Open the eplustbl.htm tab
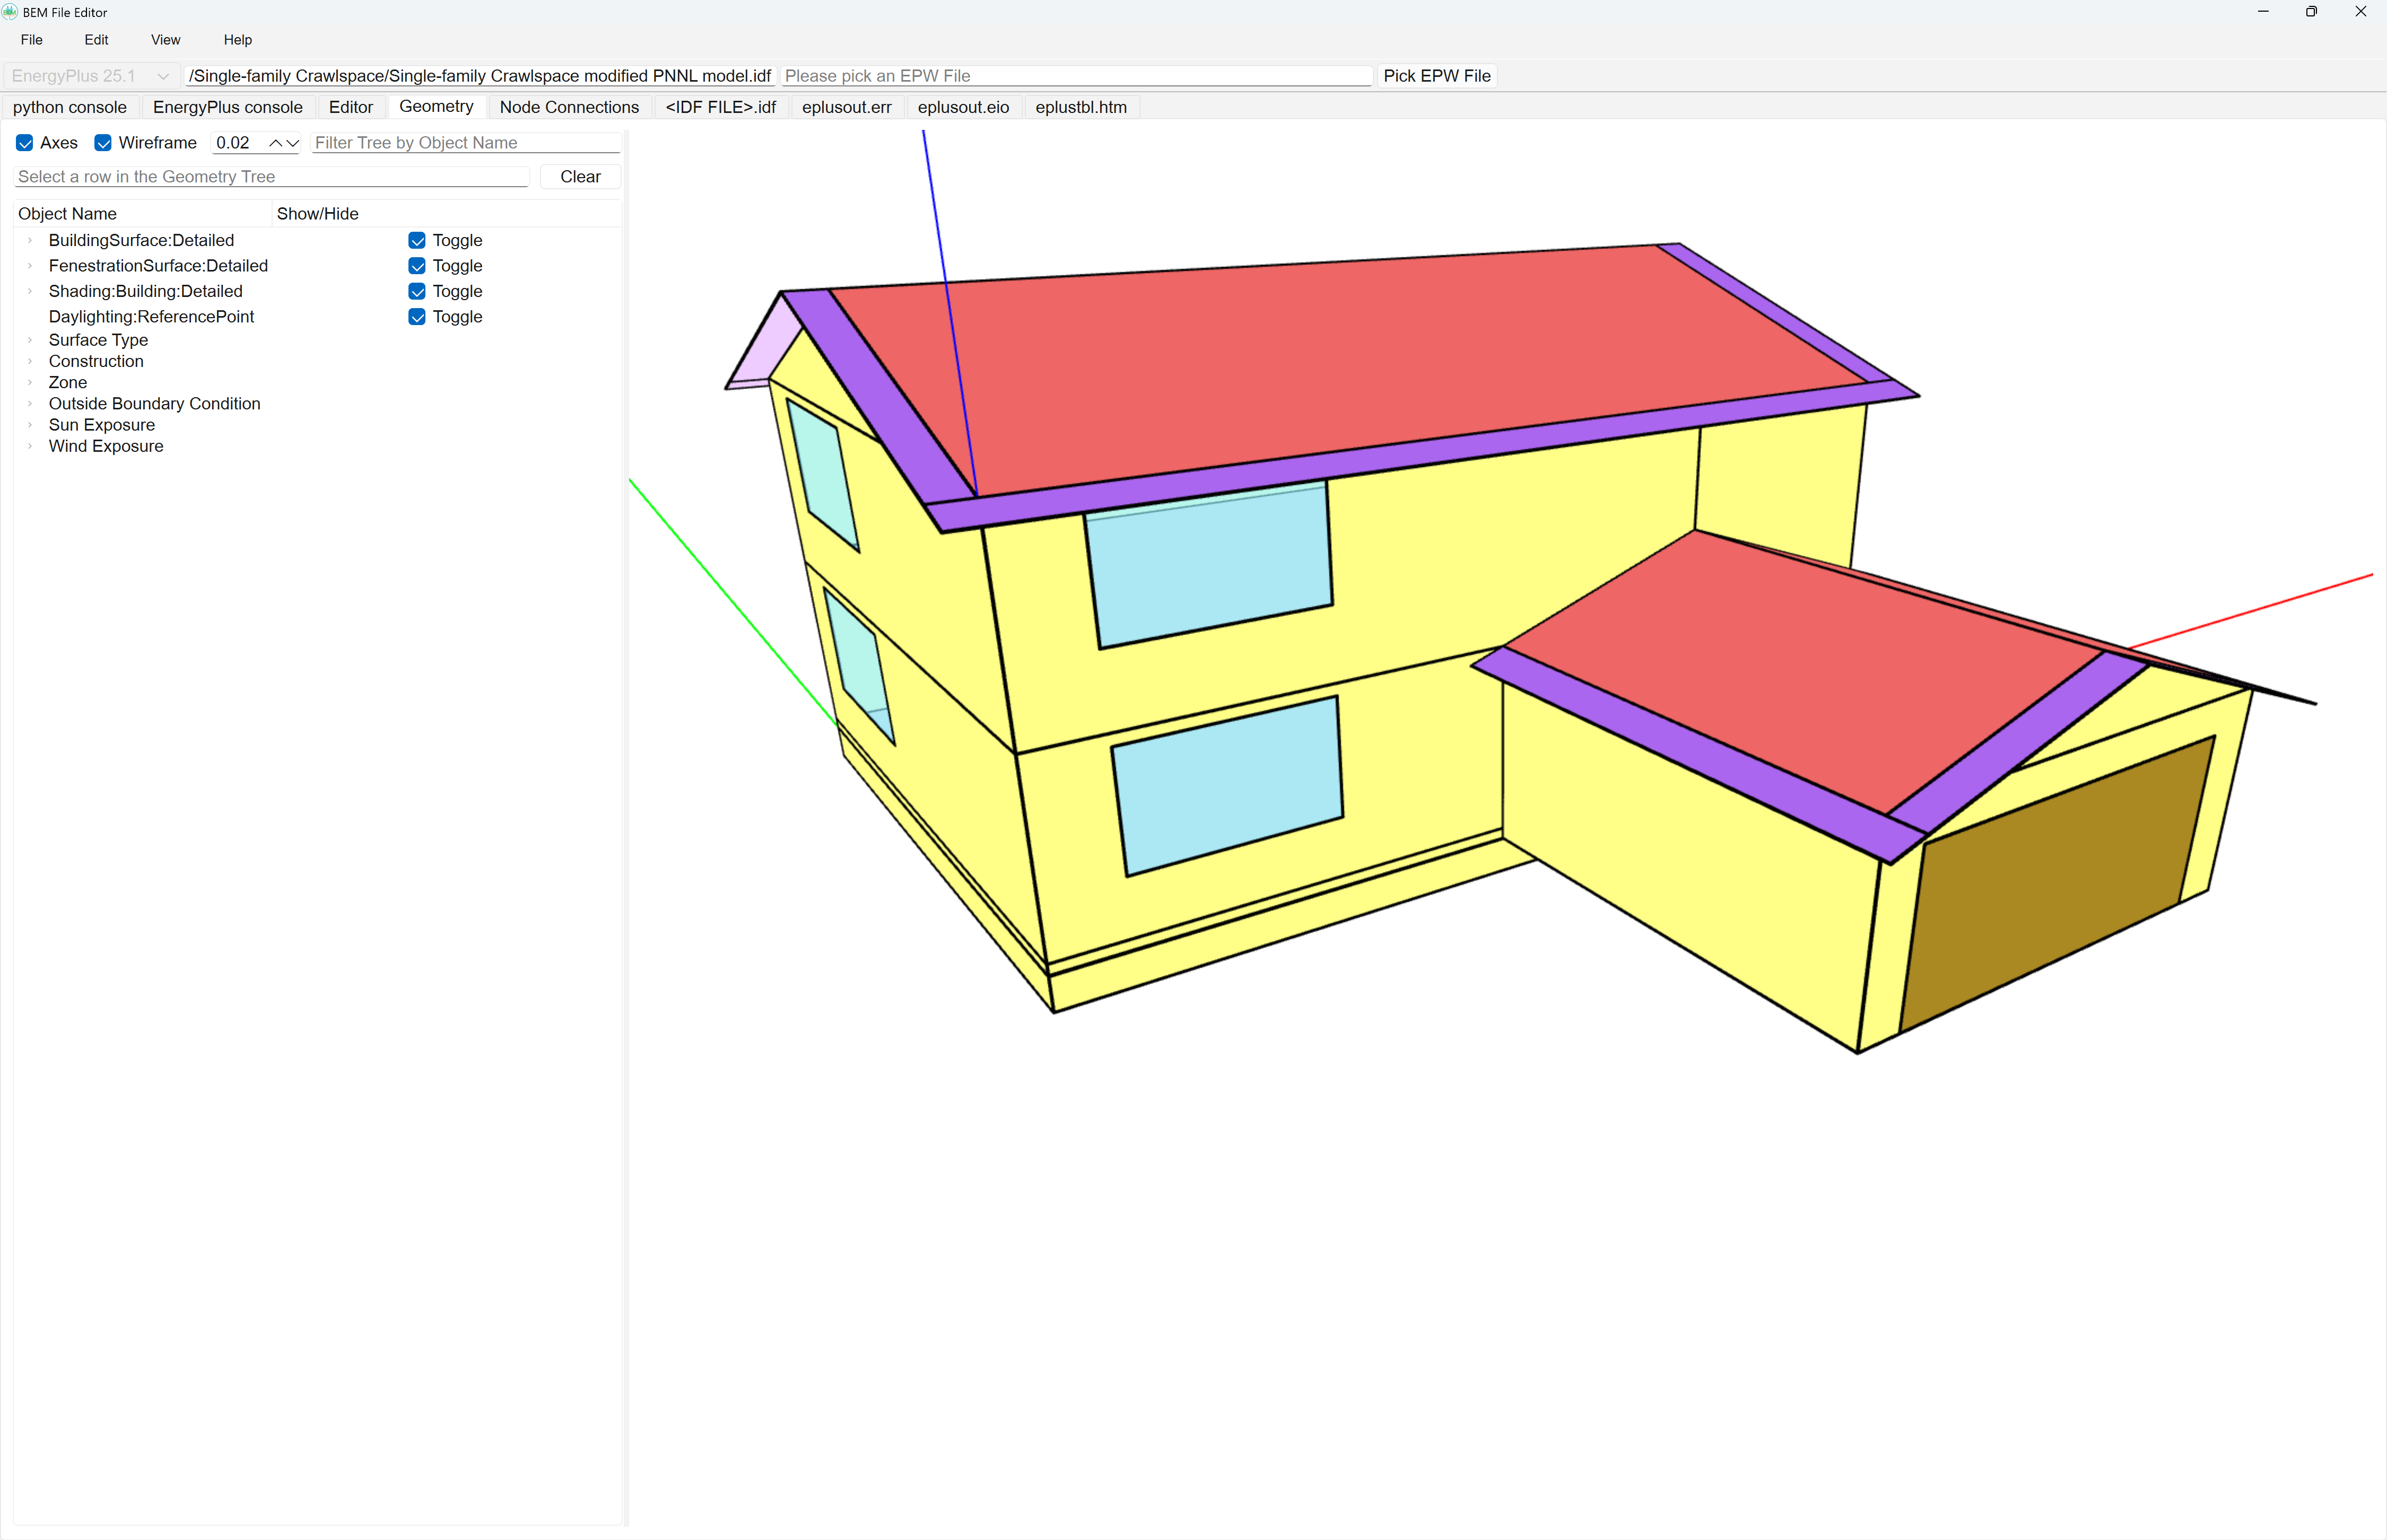Viewport: 2387px width, 1540px height. [1081, 107]
